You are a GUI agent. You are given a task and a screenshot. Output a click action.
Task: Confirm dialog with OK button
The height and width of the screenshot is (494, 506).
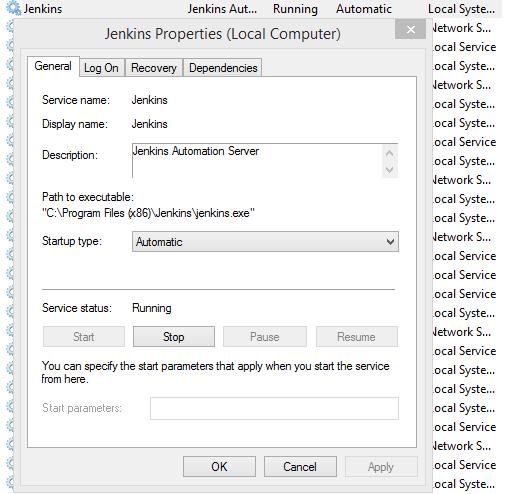[x=219, y=467]
